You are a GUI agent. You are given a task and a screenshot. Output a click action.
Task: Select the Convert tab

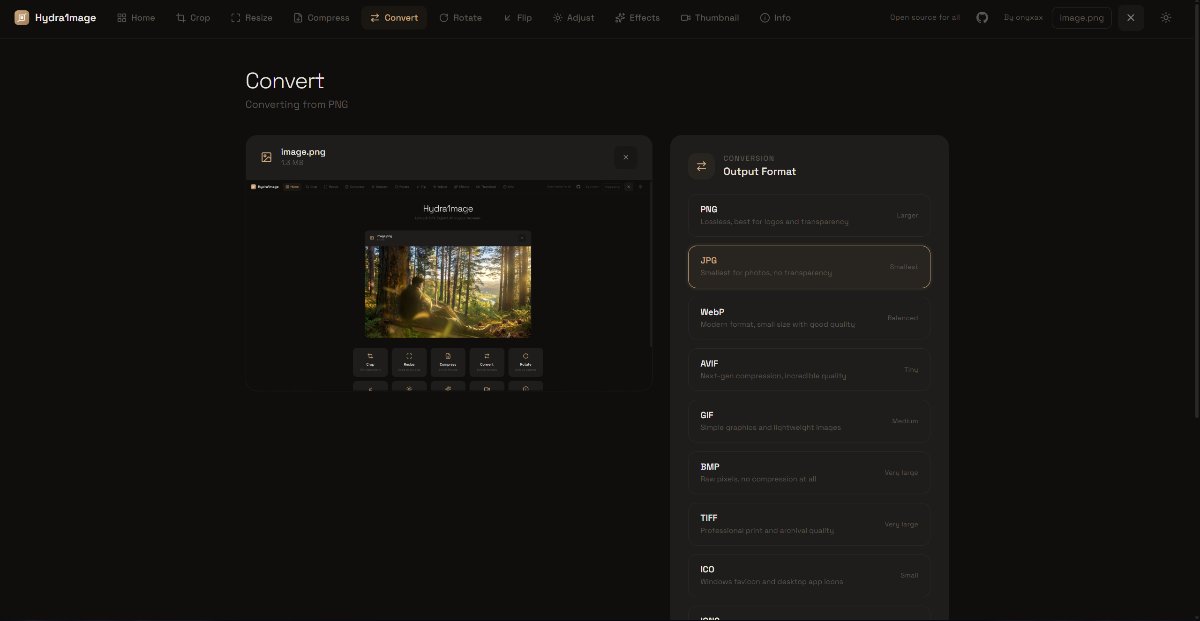tap(394, 18)
